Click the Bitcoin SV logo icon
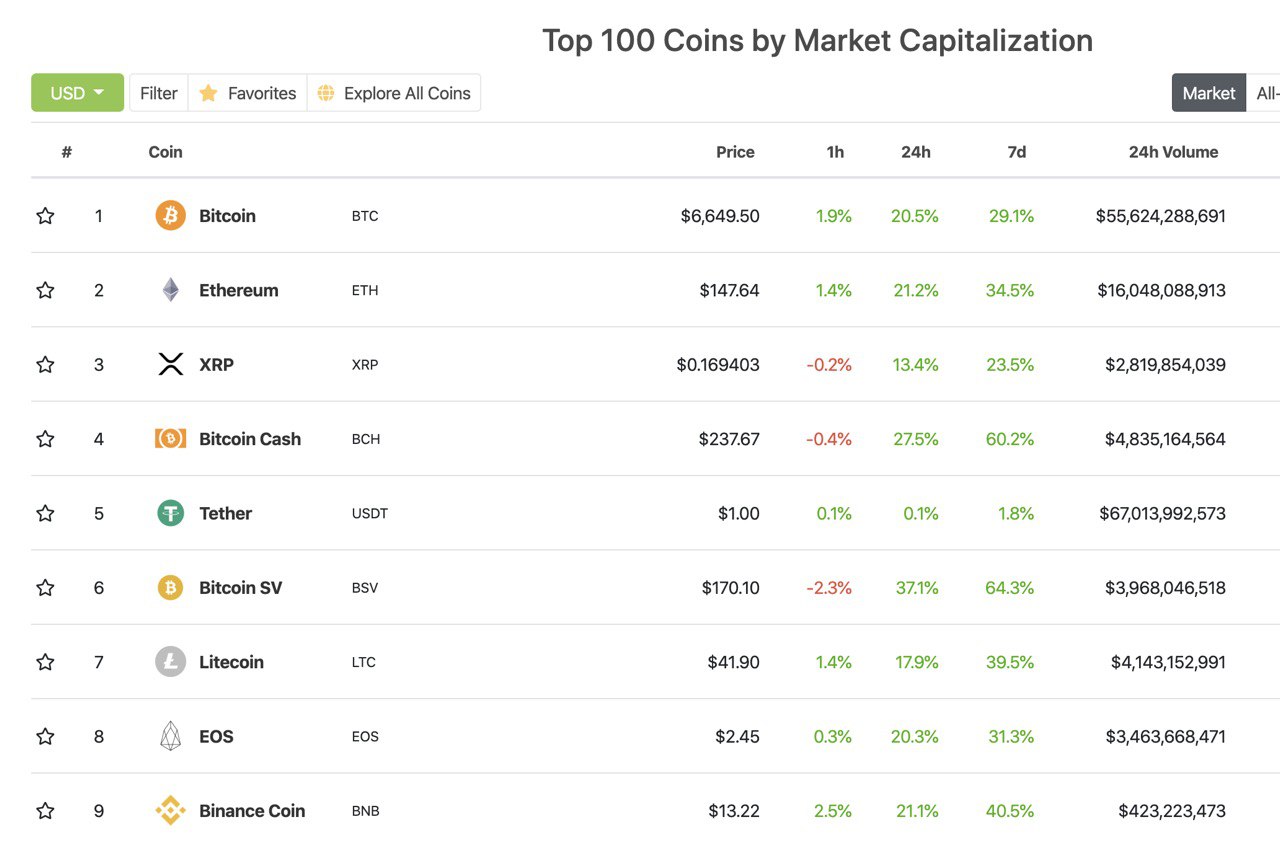The width and height of the screenshot is (1280, 842). pos(170,587)
